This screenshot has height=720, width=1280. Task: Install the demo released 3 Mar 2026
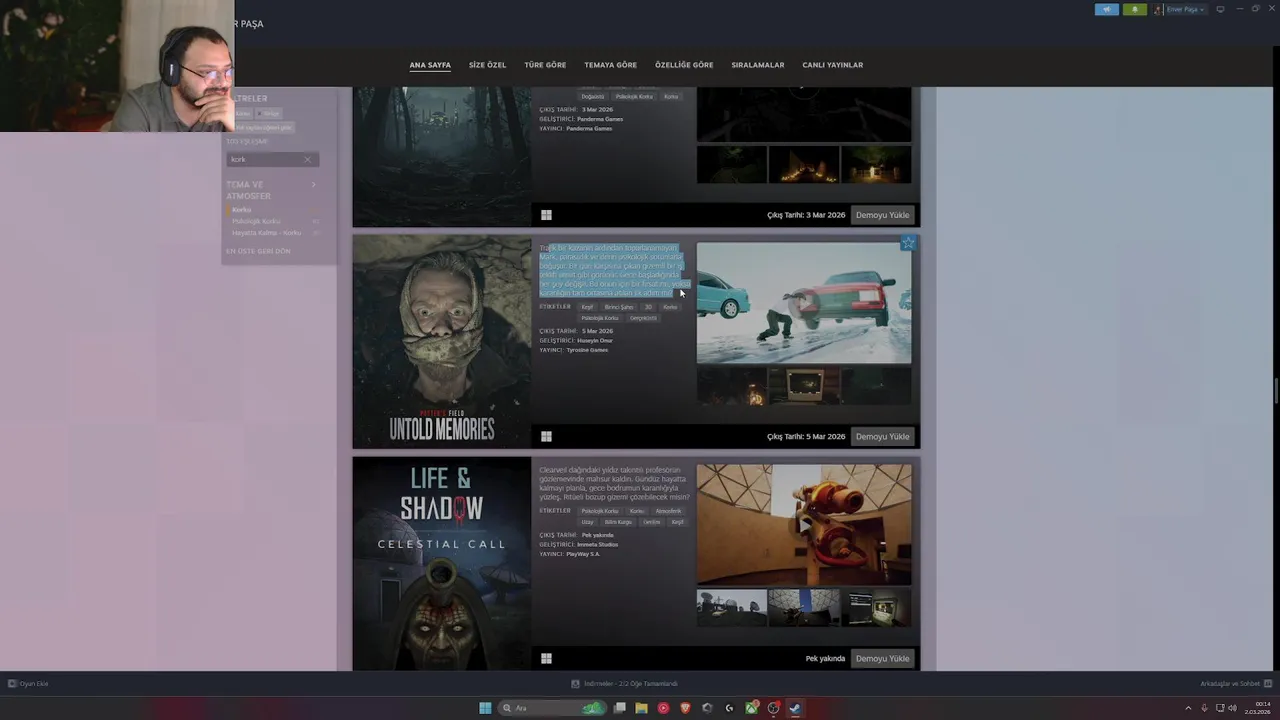pos(882,215)
